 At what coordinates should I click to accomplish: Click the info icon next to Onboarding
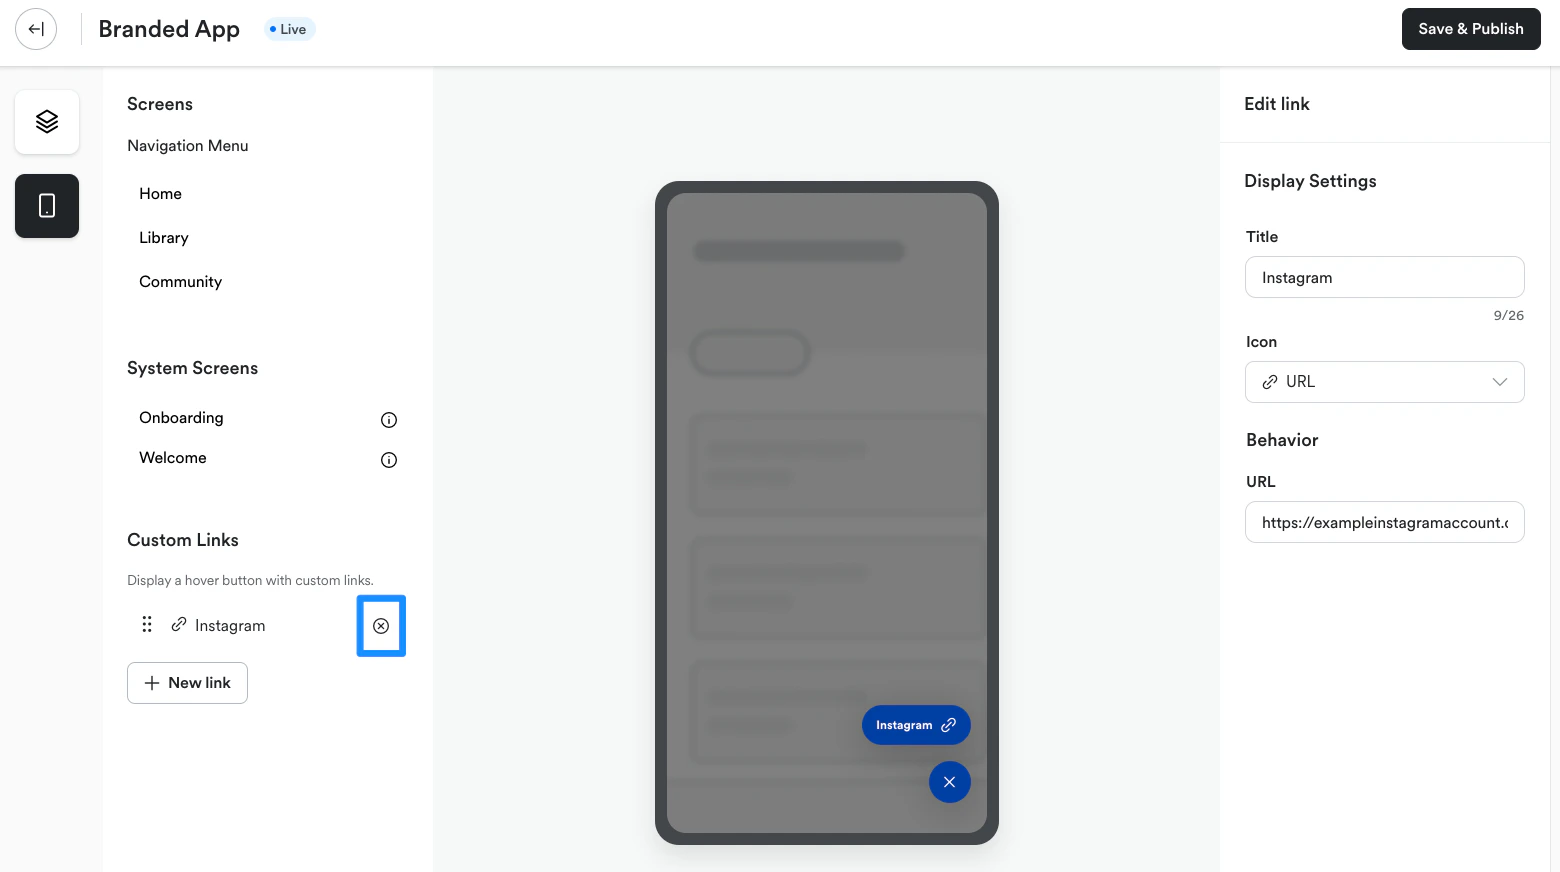[x=389, y=420]
